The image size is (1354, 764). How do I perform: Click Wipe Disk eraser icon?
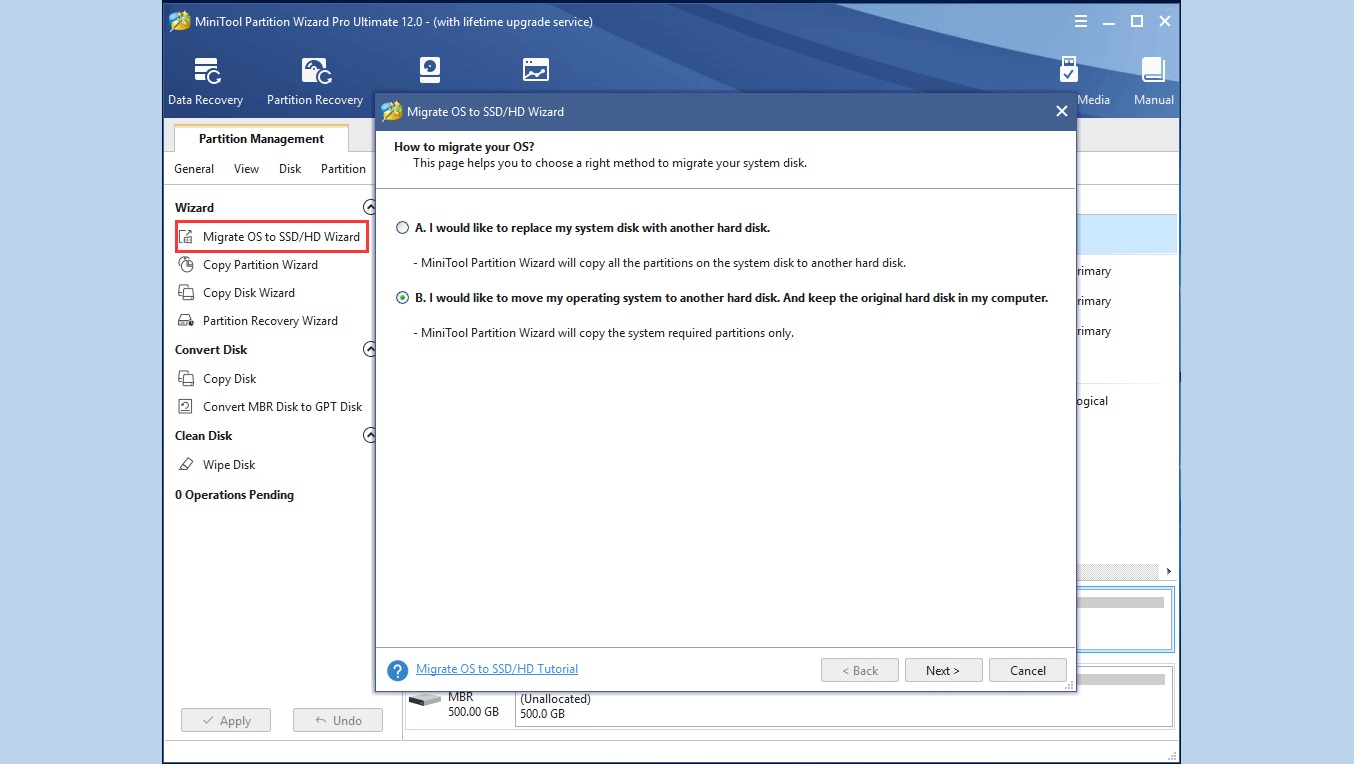coord(186,465)
